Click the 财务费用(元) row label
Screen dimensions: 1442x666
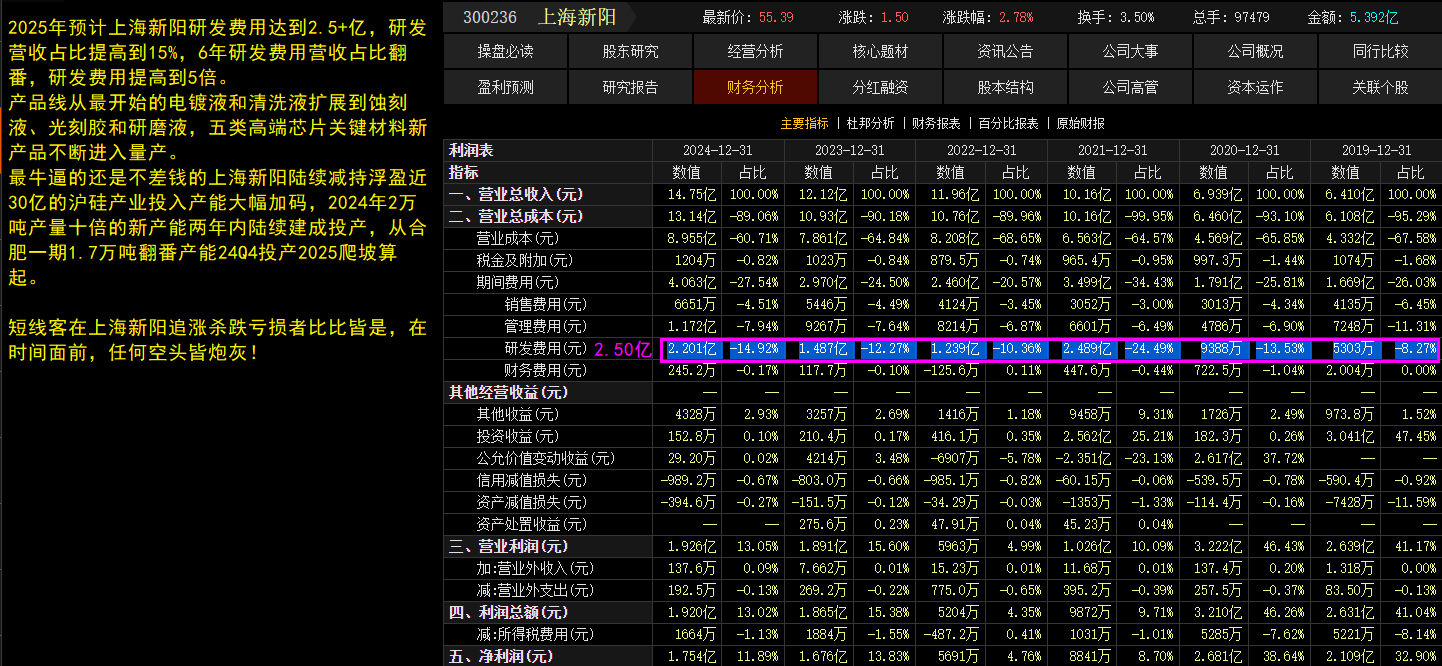click(546, 370)
